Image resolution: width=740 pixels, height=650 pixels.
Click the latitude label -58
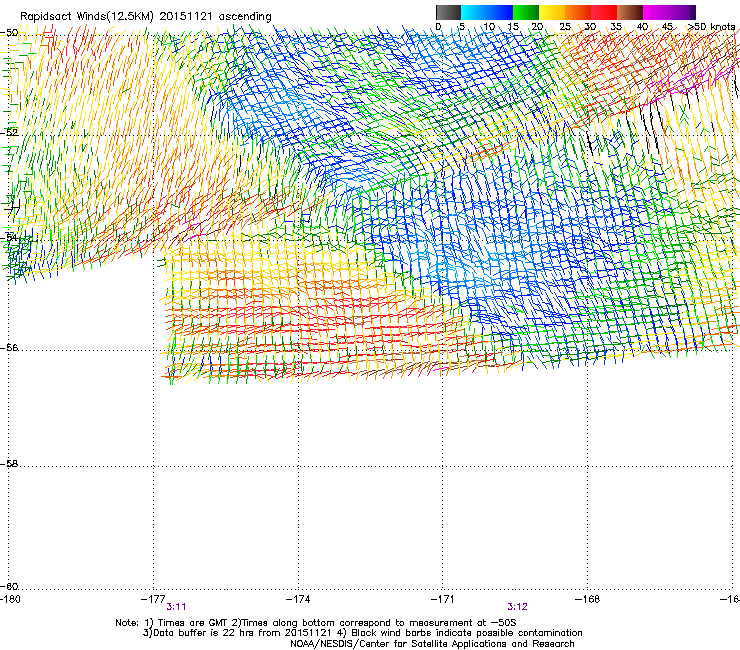tap(9, 464)
